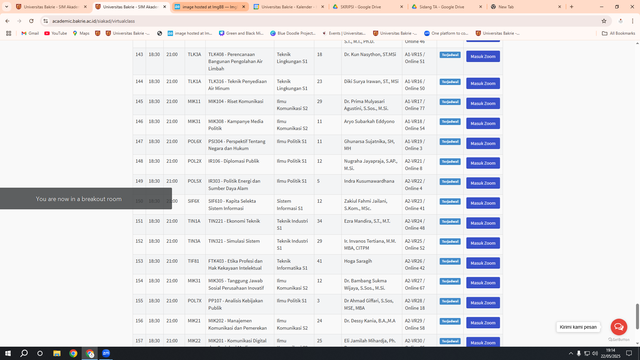Screen dimensions: 640x360
Task: Open the Windows Start menu
Action: [x=8, y=353]
